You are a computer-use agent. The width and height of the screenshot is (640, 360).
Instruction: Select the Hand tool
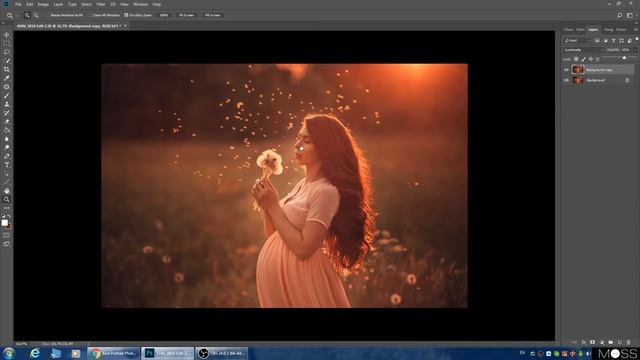pos(7,191)
